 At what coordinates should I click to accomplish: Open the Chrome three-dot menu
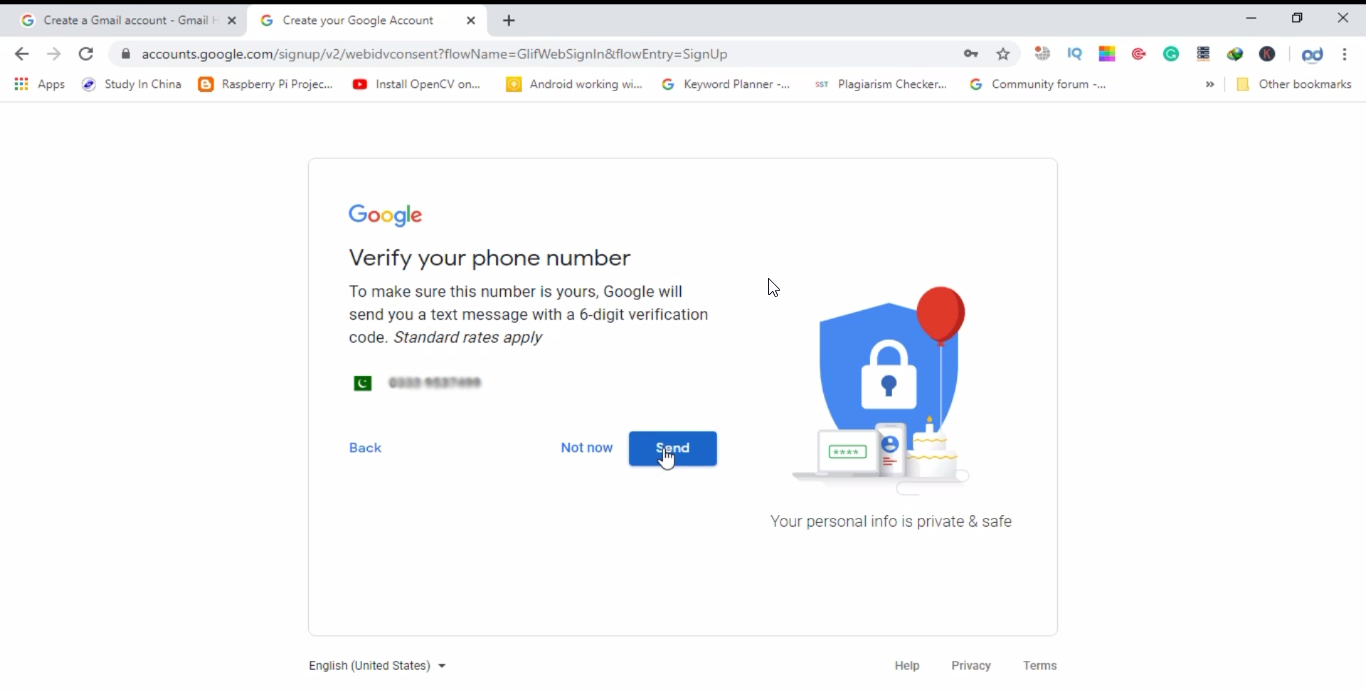click(x=1345, y=54)
